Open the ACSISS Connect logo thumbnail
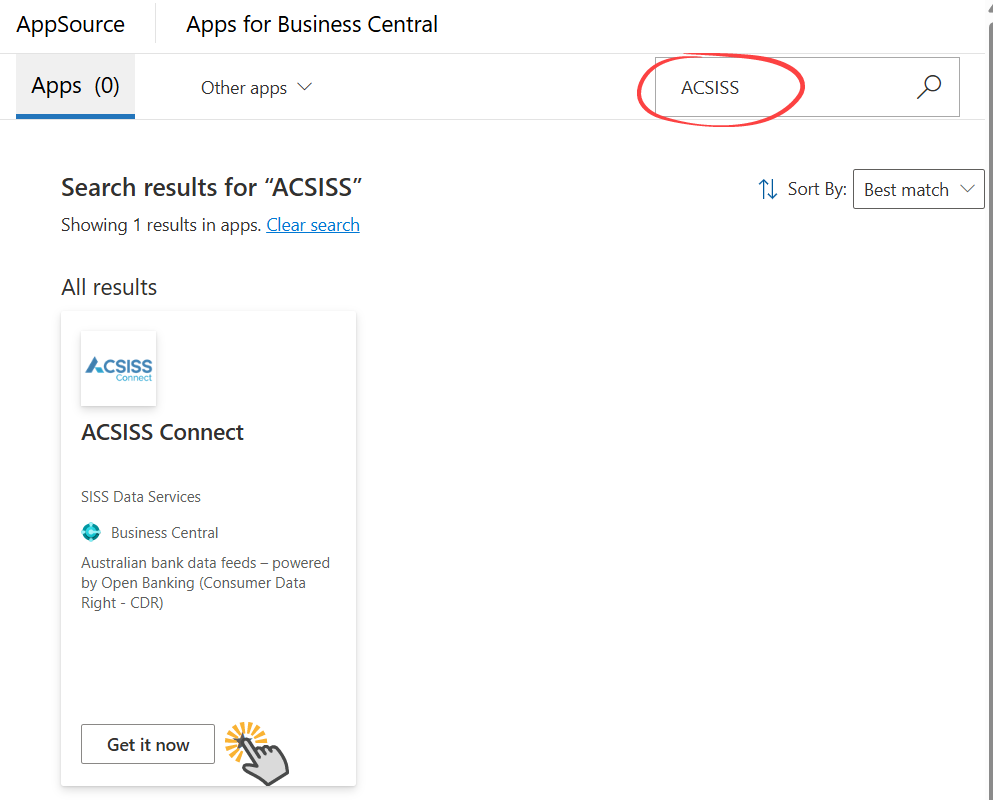The width and height of the screenshot is (993, 800). coord(118,368)
